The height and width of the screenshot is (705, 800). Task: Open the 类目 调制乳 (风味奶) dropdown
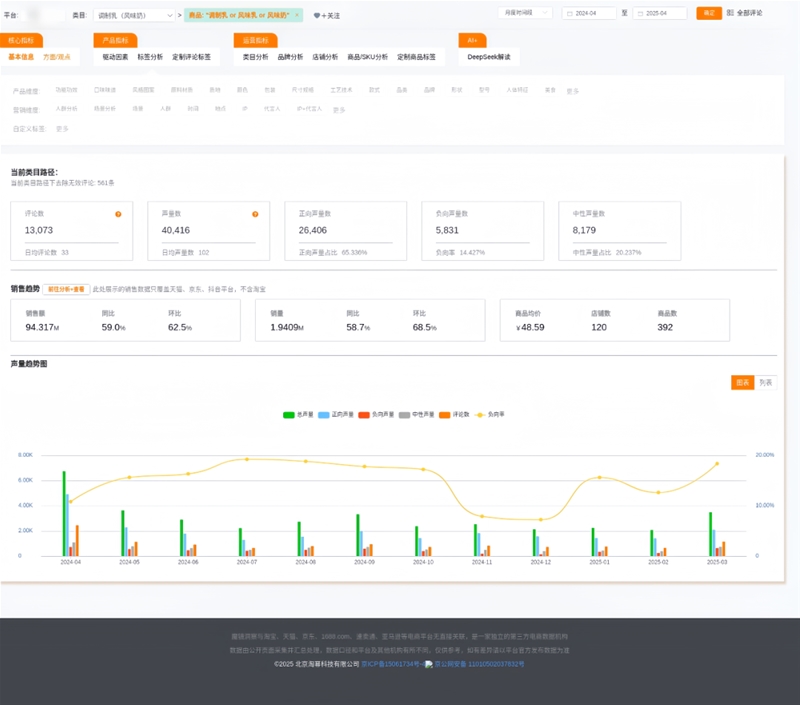pyautogui.click(x=134, y=15)
